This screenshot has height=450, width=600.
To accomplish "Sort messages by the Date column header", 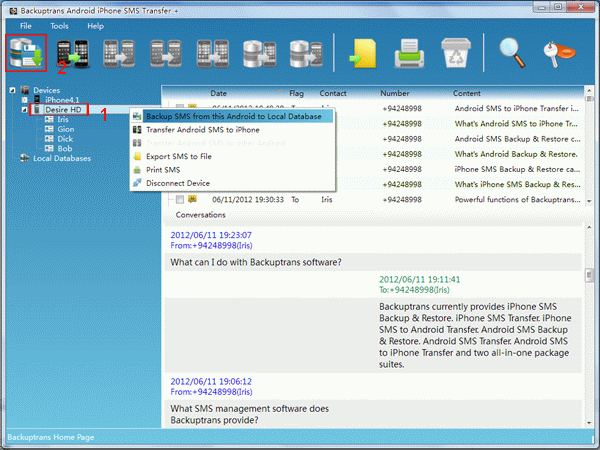I will click(218, 93).
